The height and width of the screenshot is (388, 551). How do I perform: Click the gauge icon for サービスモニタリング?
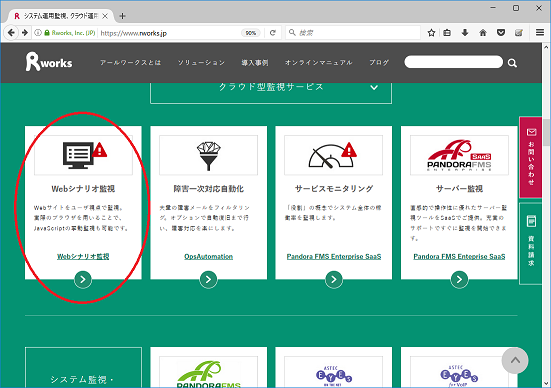point(332,155)
